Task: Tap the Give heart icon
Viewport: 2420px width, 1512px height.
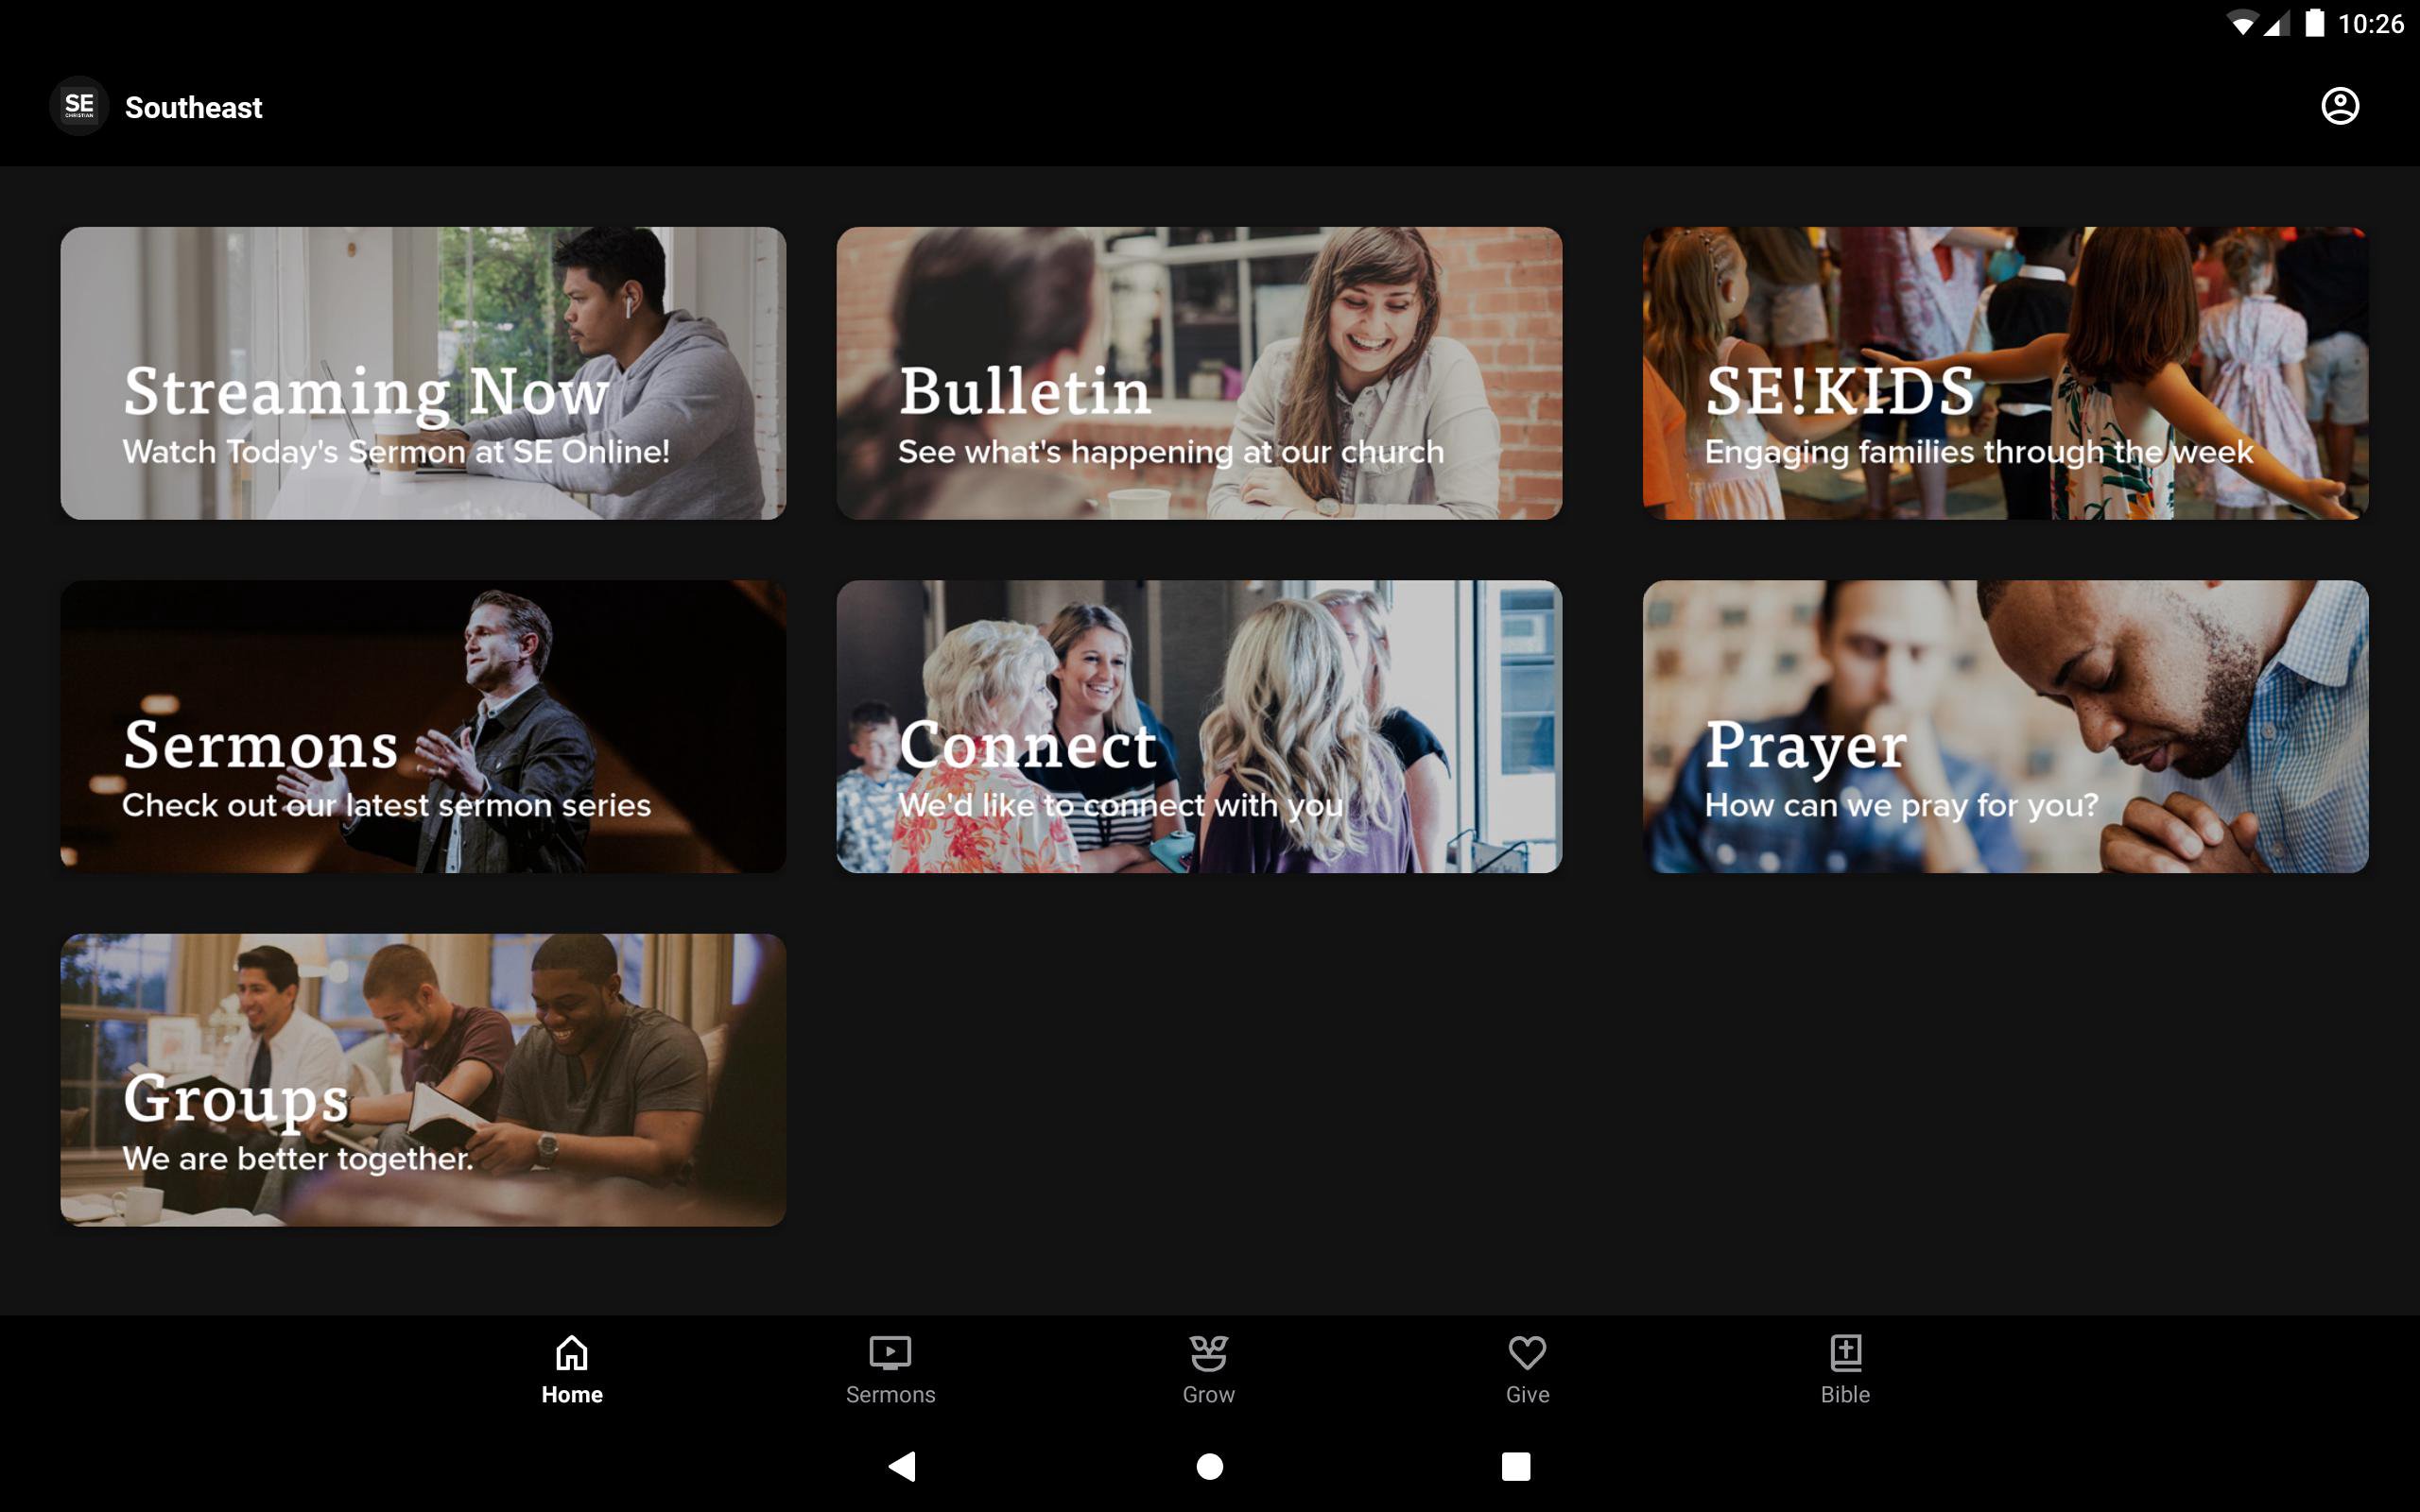Action: (x=1527, y=1353)
